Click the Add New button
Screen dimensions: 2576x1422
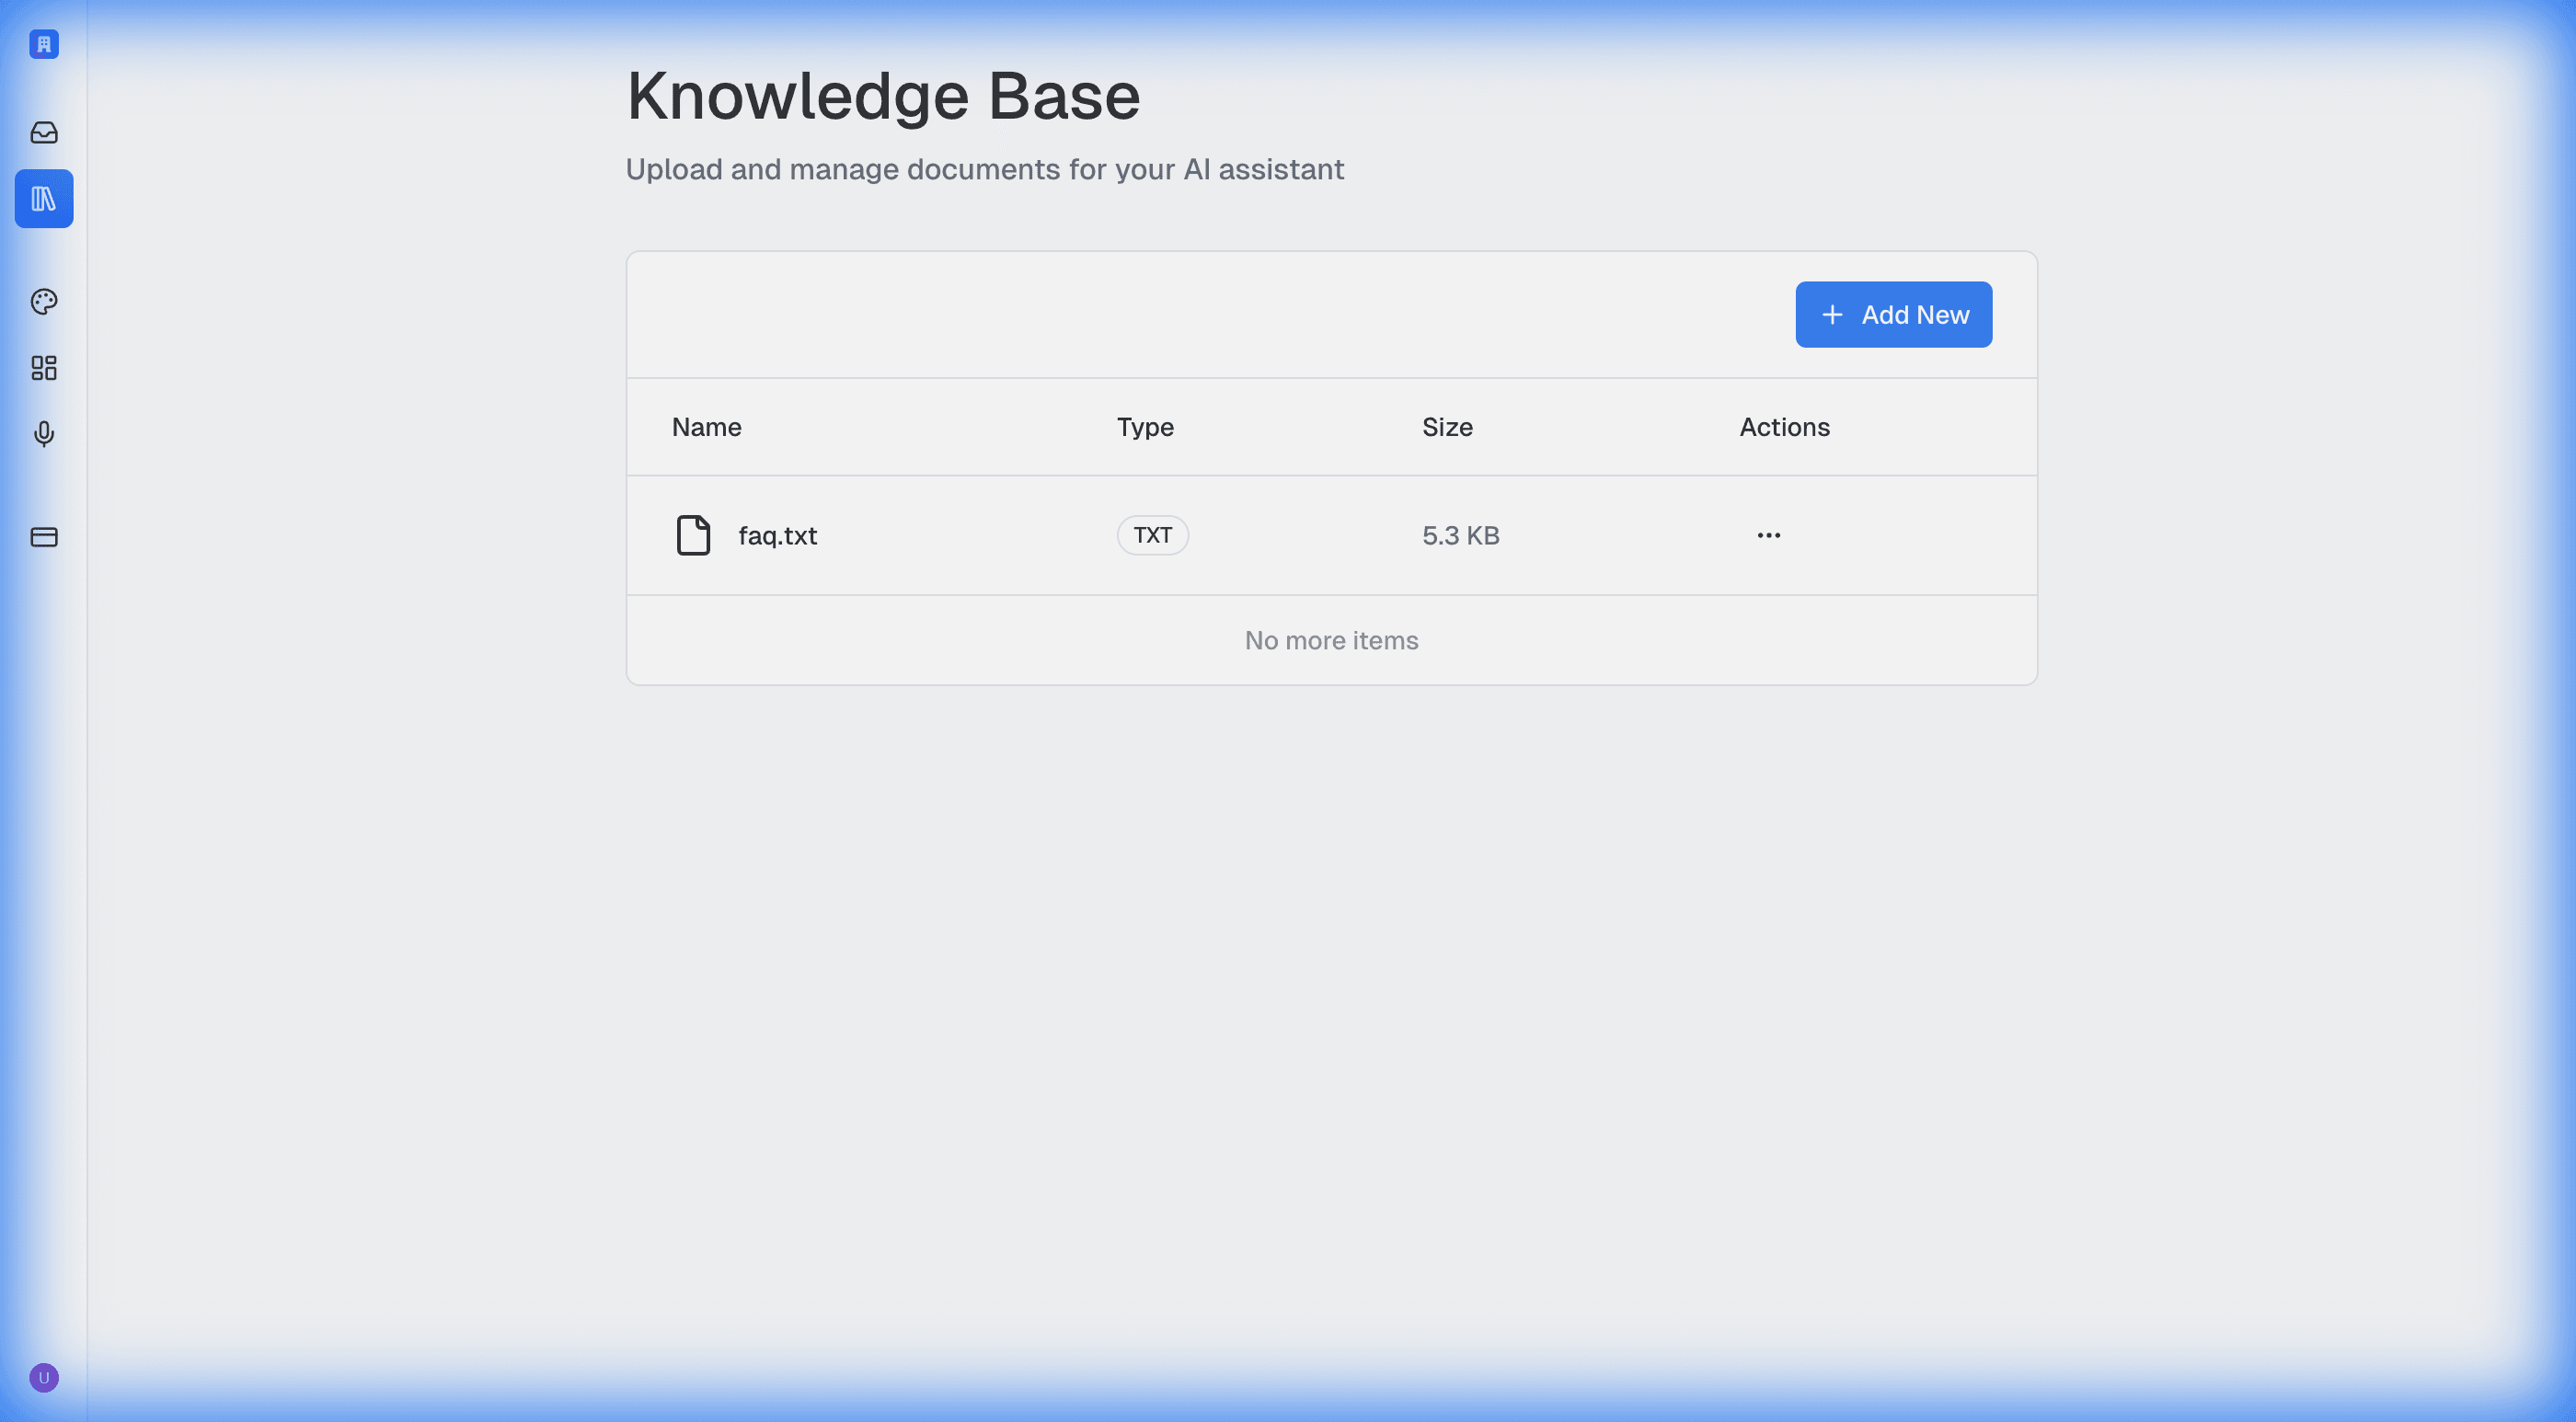[x=1893, y=314]
